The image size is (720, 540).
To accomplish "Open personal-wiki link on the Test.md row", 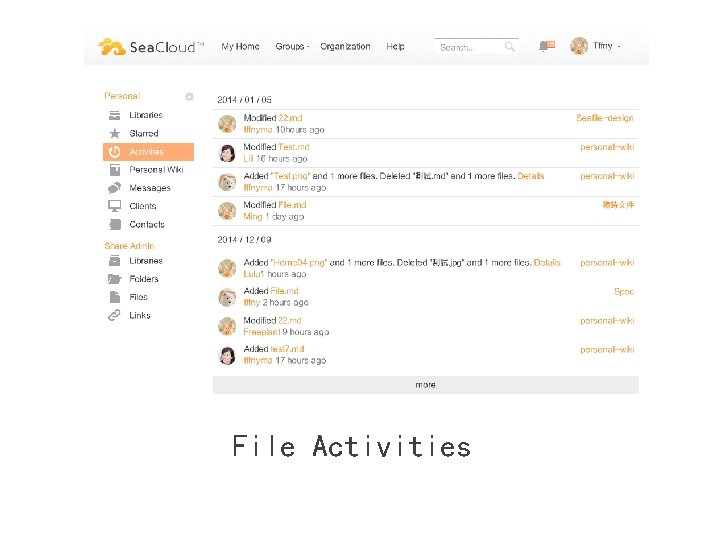I will pyautogui.click(x=607, y=147).
